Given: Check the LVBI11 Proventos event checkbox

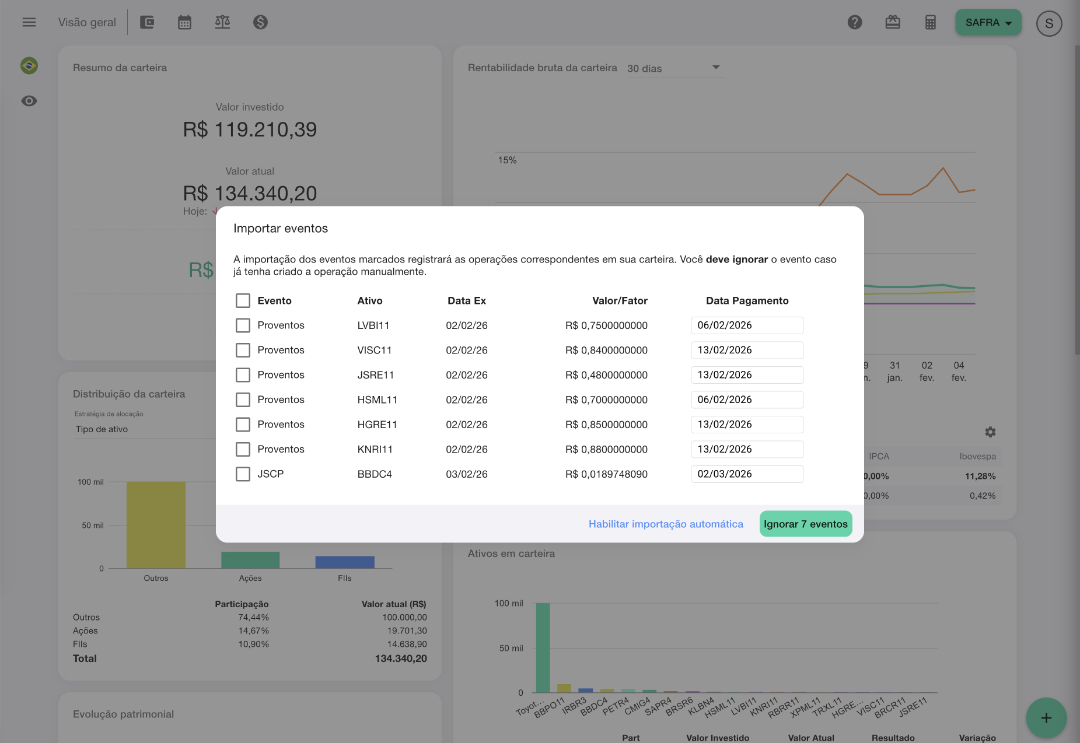Looking at the screenshot, I should tap(242, 325).
